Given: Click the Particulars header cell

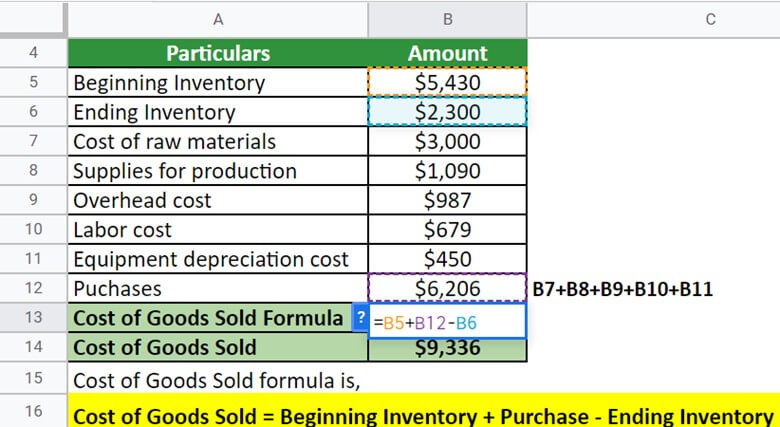Looking at the screenshot, I should (x=218, y=53).
